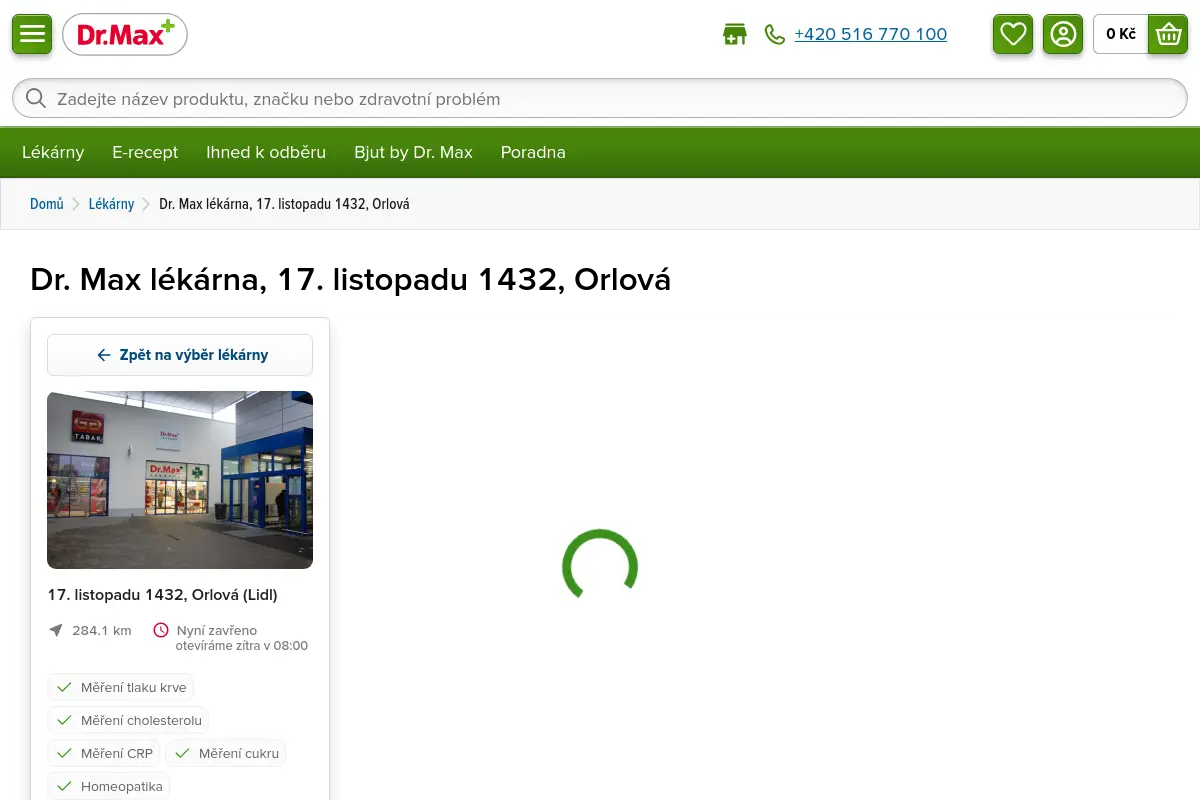Click the Měření cholesterolu service tag

[128, 720]
